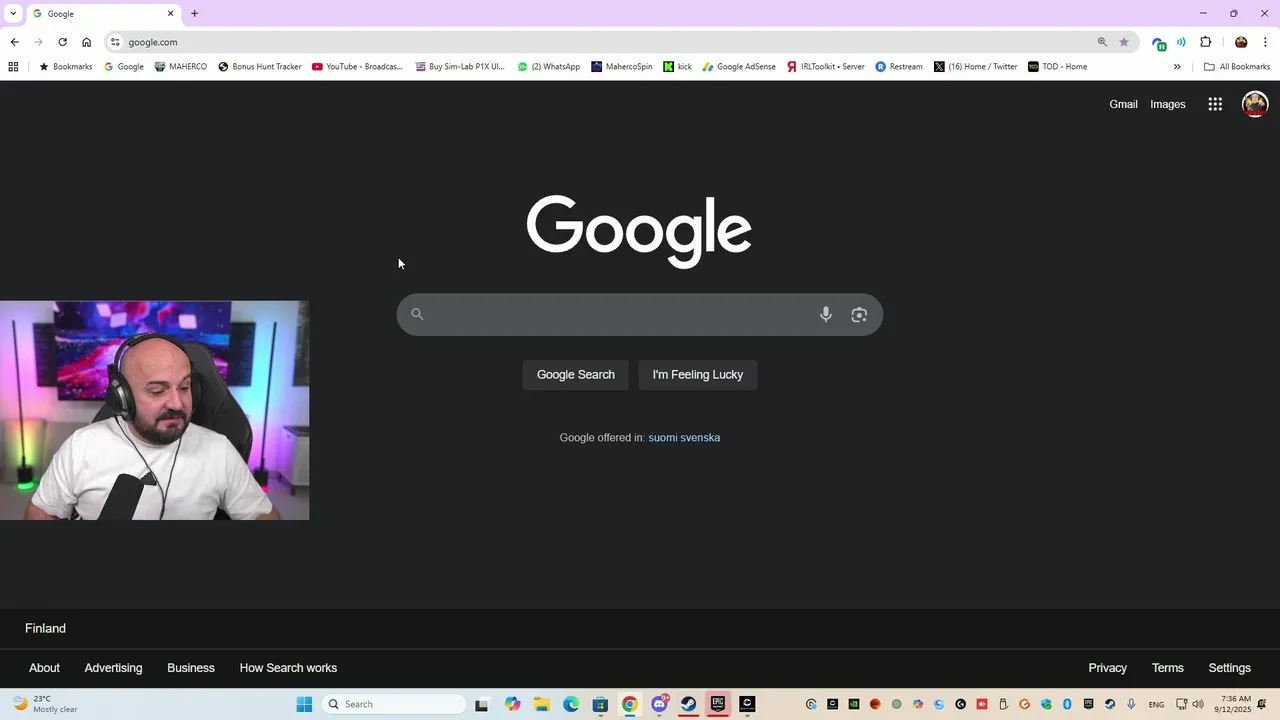Open Chrome Extensions puzzle icon
The width and height of the screenshot is (1280, 720).
(1205, 42)
